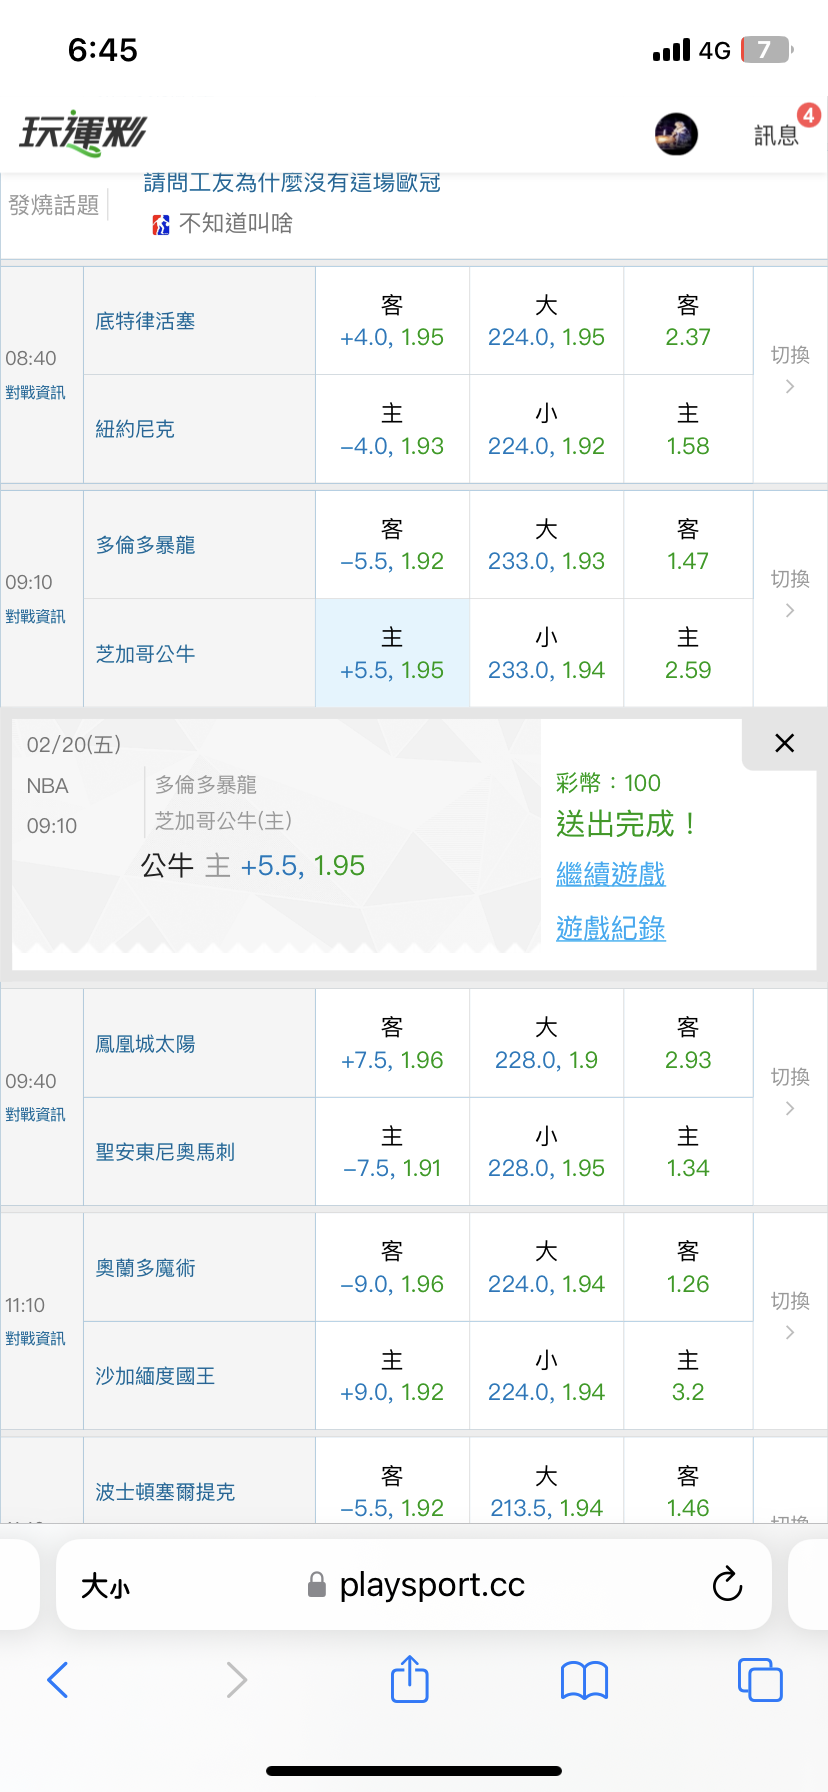Screen dimensions: 828x1792
Task: Reload the page in Safari
Action: click(727, 1584)
